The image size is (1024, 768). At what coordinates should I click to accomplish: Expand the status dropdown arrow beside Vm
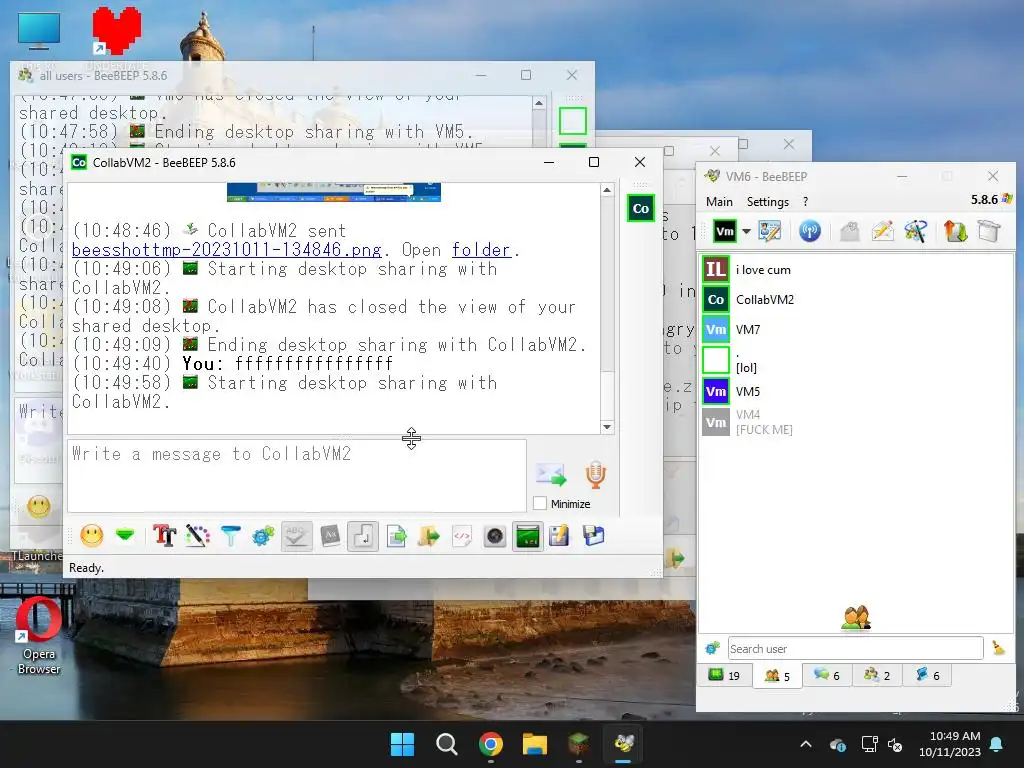click(x=746, y=231)
